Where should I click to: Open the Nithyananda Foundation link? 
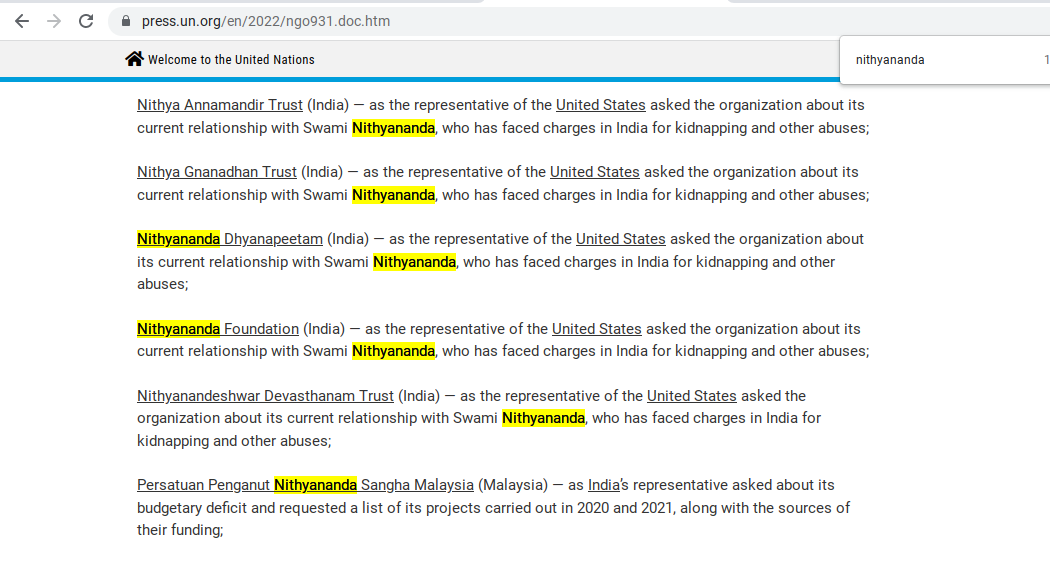click(218, 329)
